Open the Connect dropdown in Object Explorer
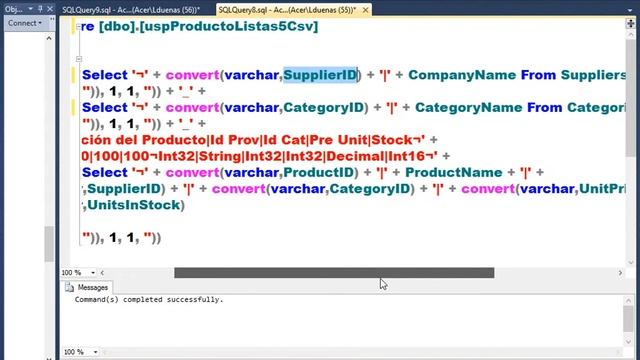The width and height of the screenshot is (640, 360). click(25, 23)
